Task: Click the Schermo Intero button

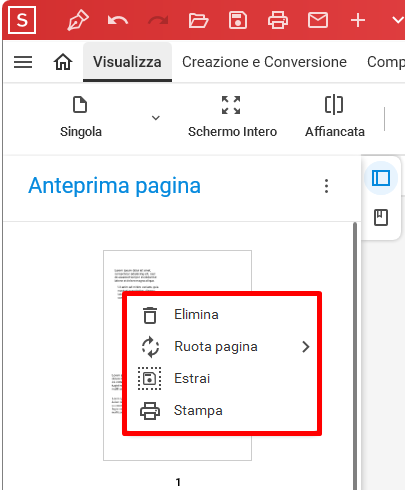Action: tap(232, 117)
